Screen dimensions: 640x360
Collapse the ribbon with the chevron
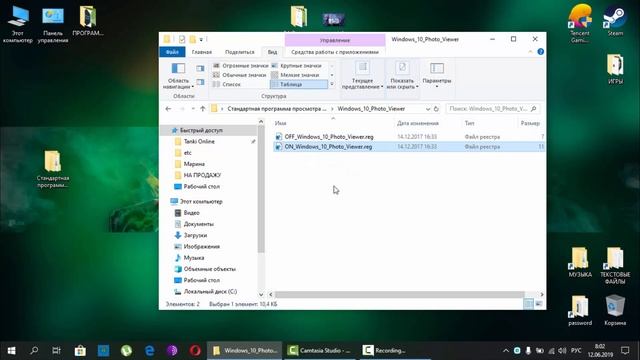pyautogui.click(x=530, y=52)
